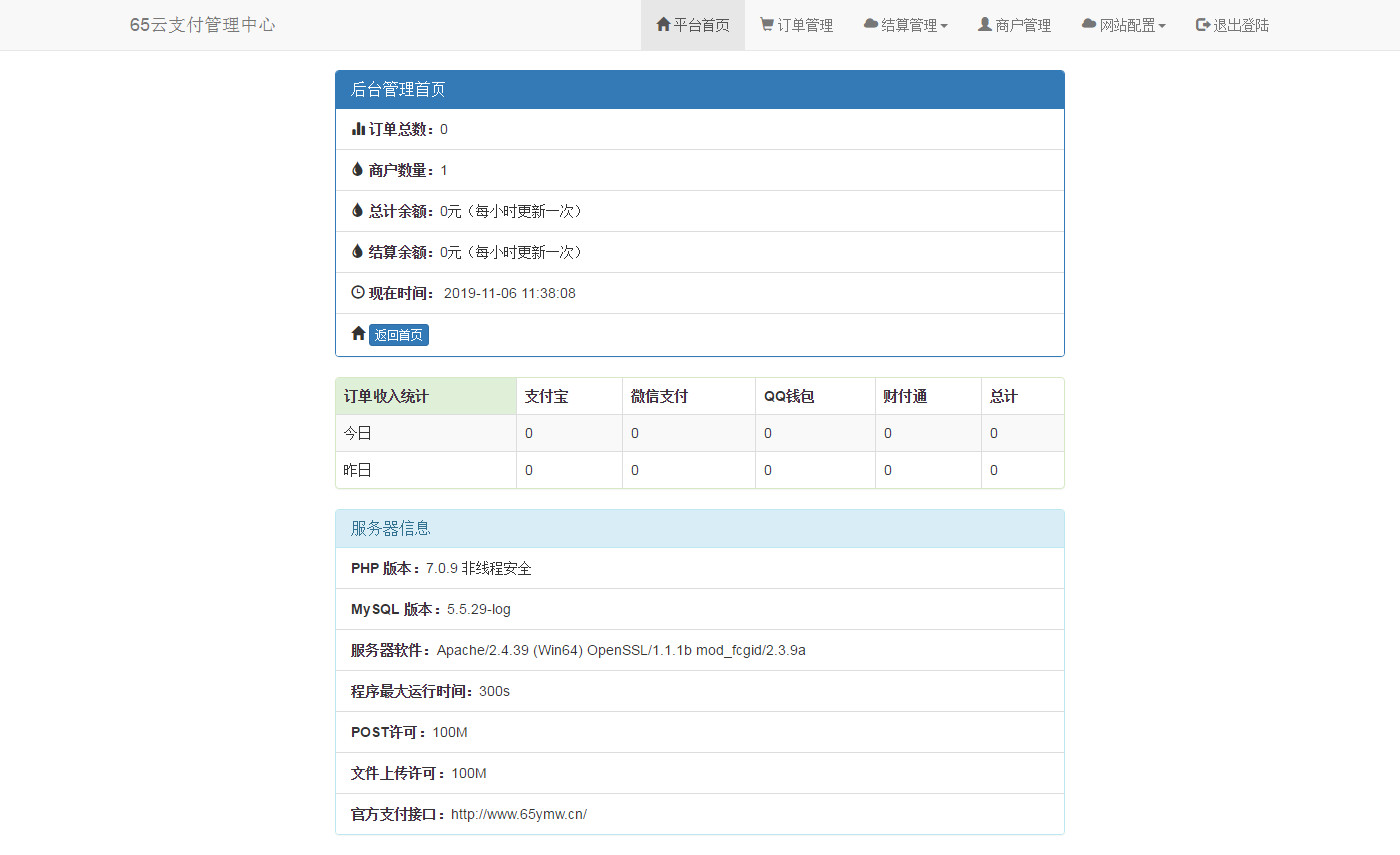This screenshot has height=855, width=1400.
Task: Click the 2019-11-06 11:38:08 timestamp
Action: click(x=510, y=293)
